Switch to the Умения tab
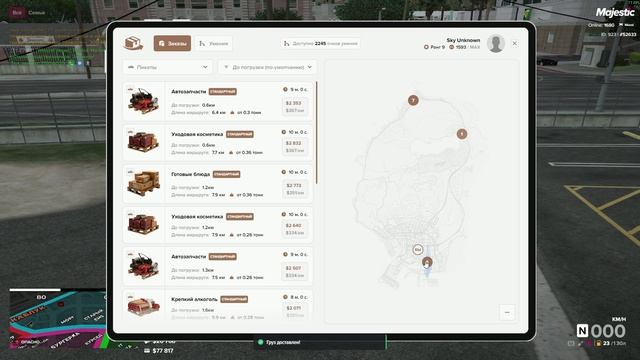Viewport: 640px width, 360px height. [x=213, y=43]
